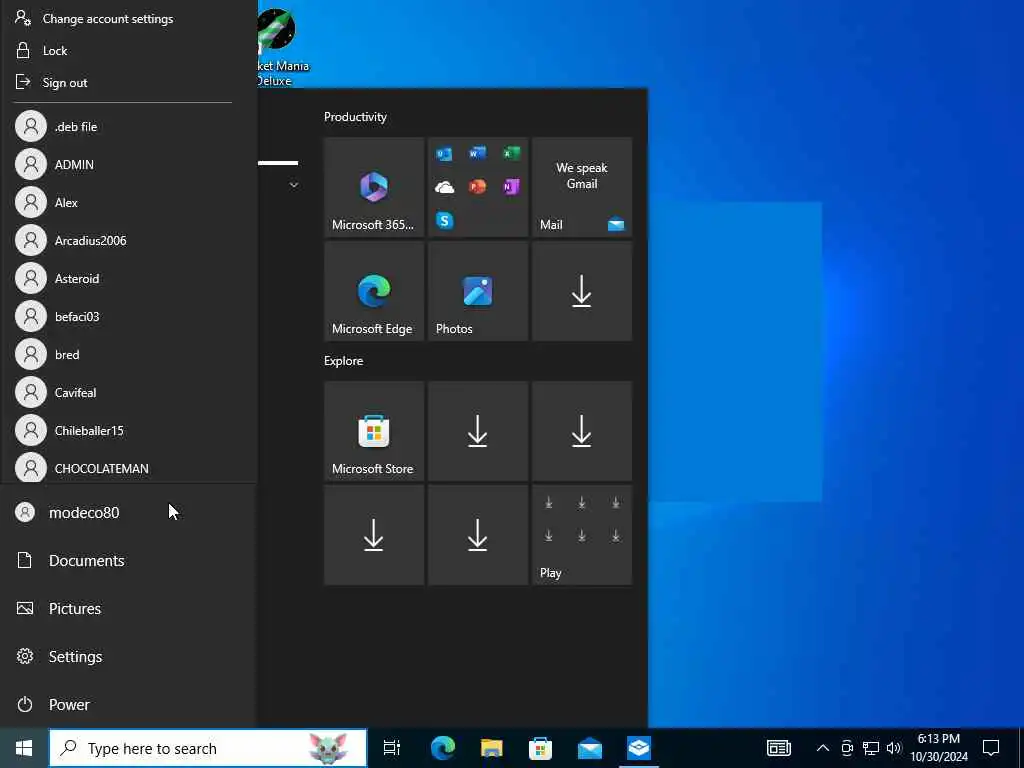Click the Explore group header

[344, 361]
